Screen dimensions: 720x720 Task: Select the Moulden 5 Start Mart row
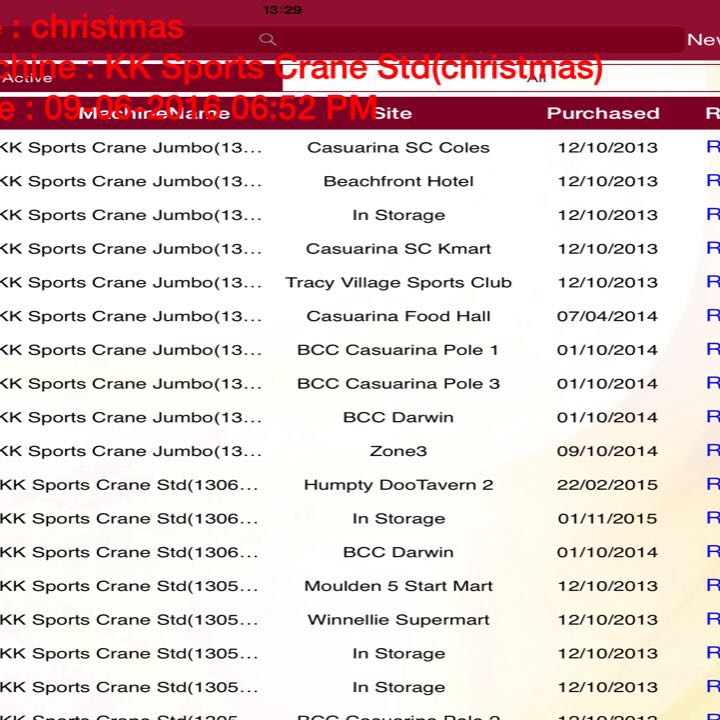click(x=398, y=586)
